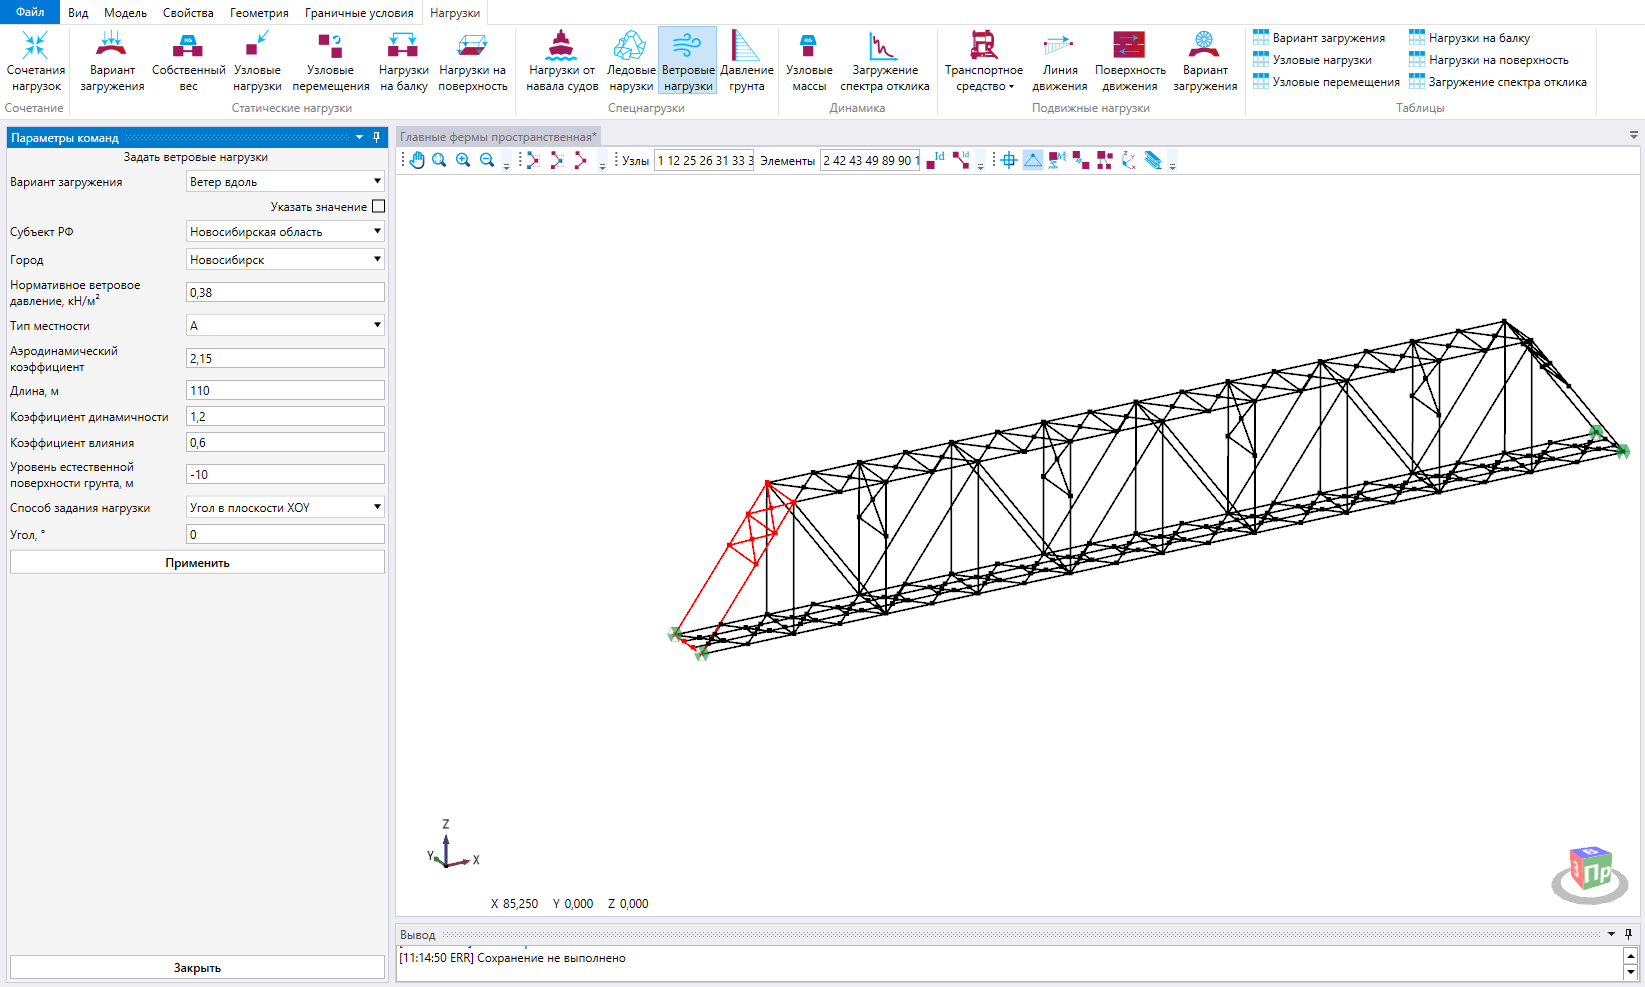Image resolution: width=1645 pixels, height=987 pixels.
Task: Switch to the Геометрия ribbon tab
Action: coord(259,13)
